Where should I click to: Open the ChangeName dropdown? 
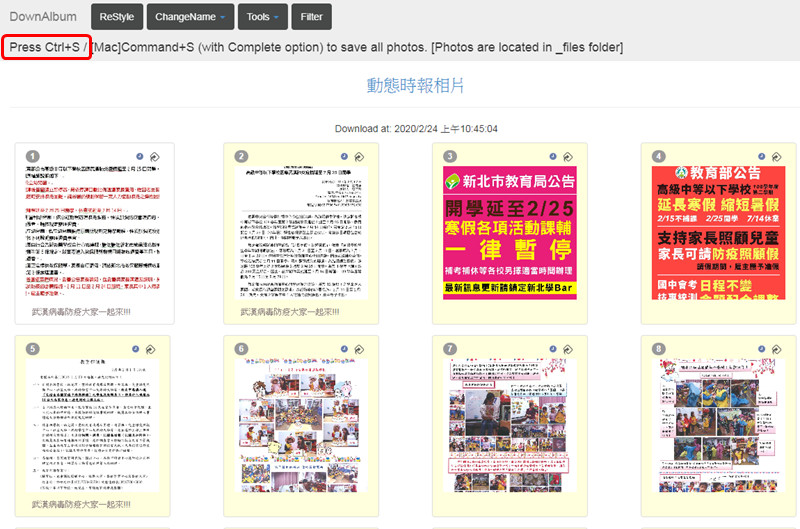coord(190,17)
